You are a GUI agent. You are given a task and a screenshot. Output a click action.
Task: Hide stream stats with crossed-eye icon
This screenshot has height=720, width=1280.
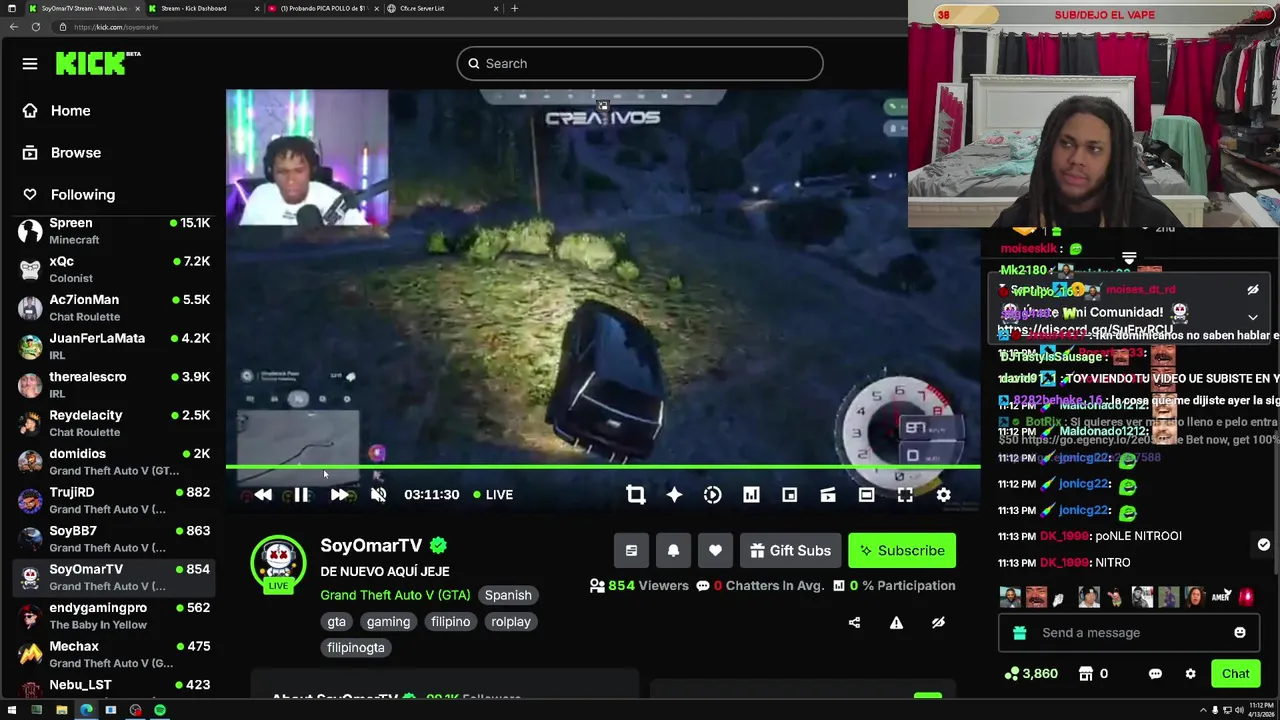tap(938, 622)
